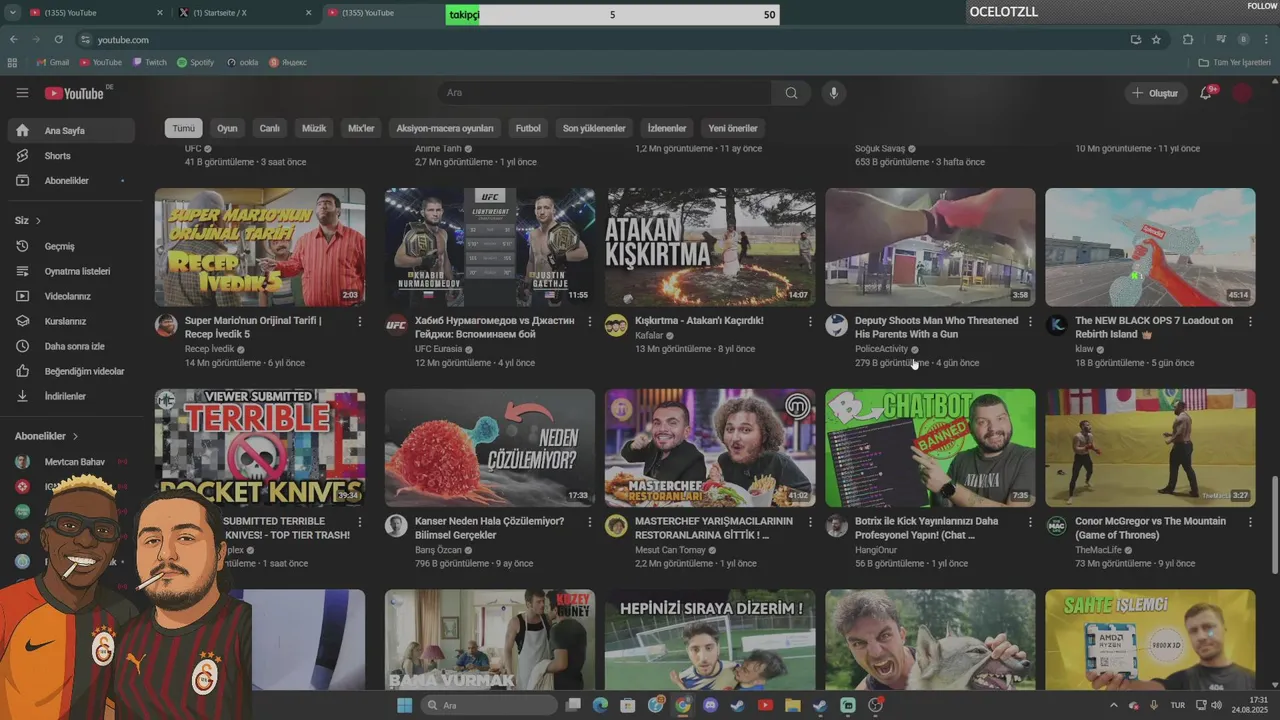Open browser extensions puzzle icon

pos(1188,39)
